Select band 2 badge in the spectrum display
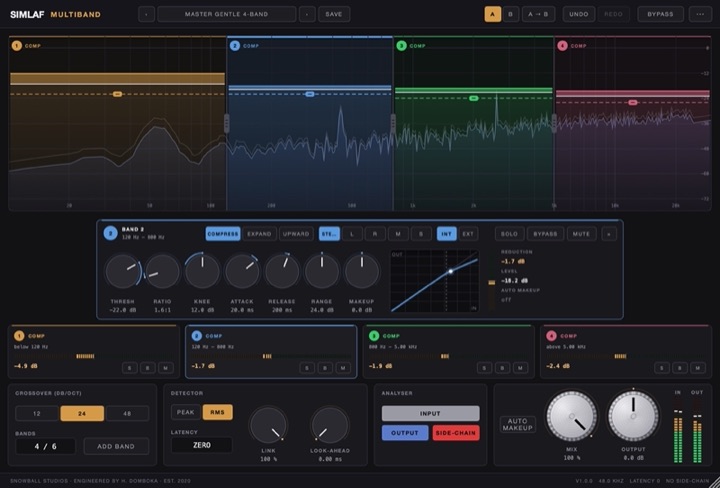The width and height of the screenshot is (720, 488). click(x=235, y=46)
